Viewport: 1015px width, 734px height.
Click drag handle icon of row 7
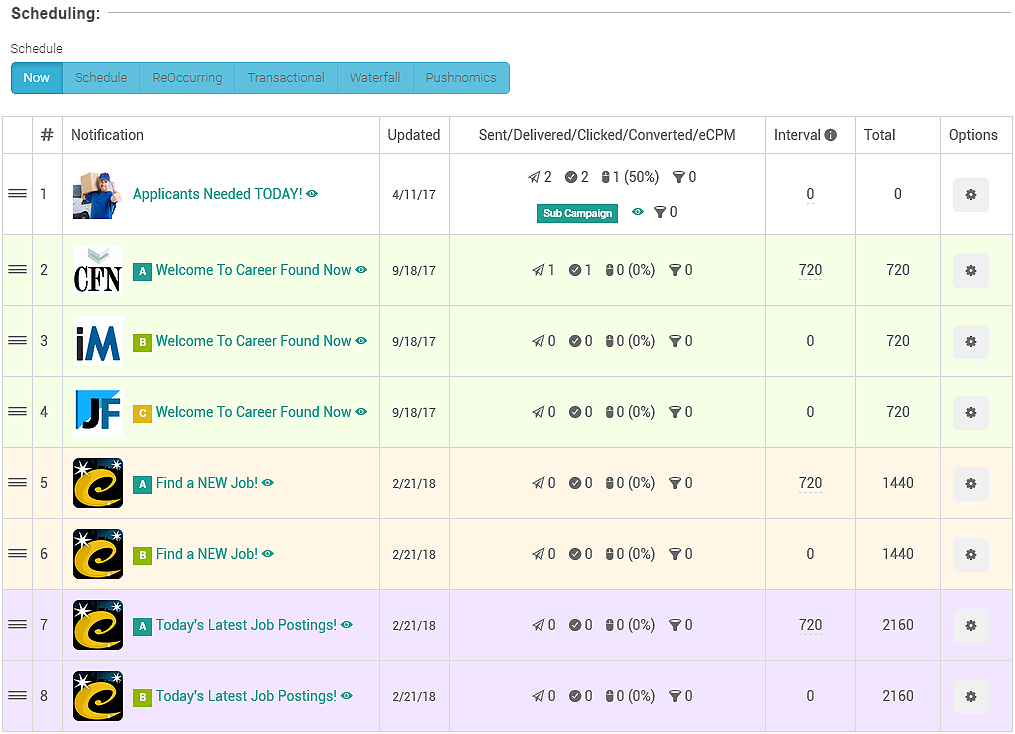(x=17, y=625)
